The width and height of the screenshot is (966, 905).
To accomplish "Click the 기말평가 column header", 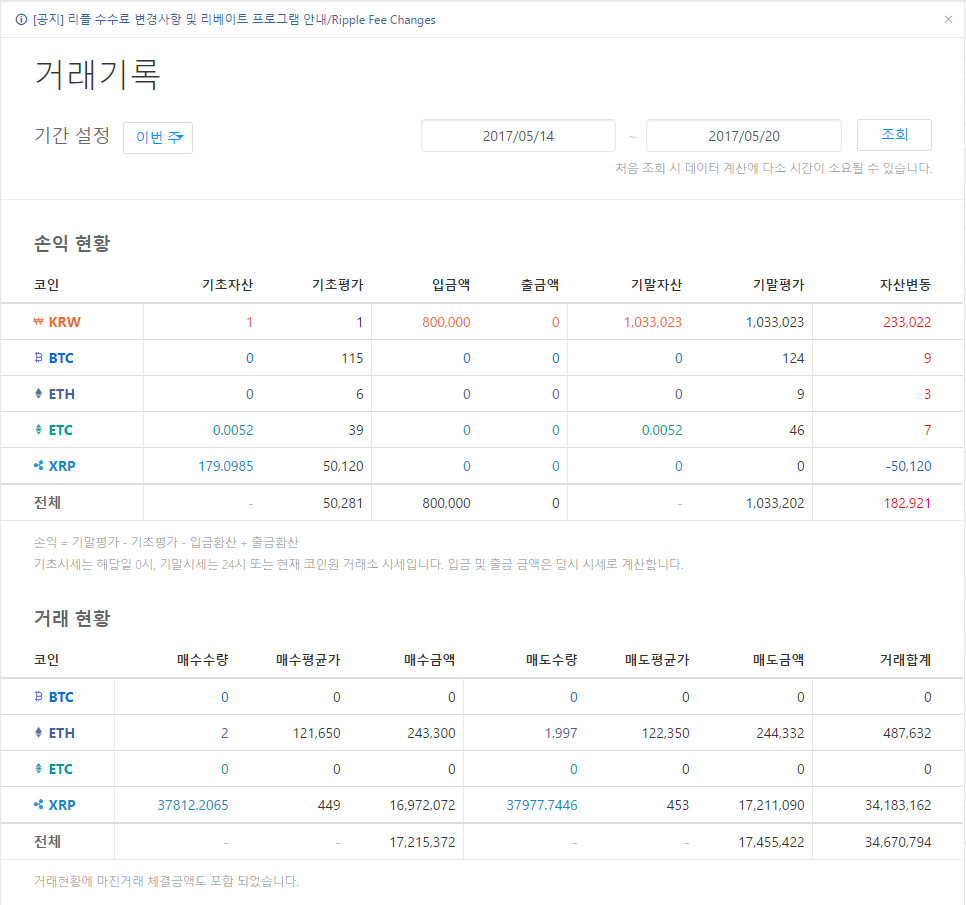I will click(779, 285).
